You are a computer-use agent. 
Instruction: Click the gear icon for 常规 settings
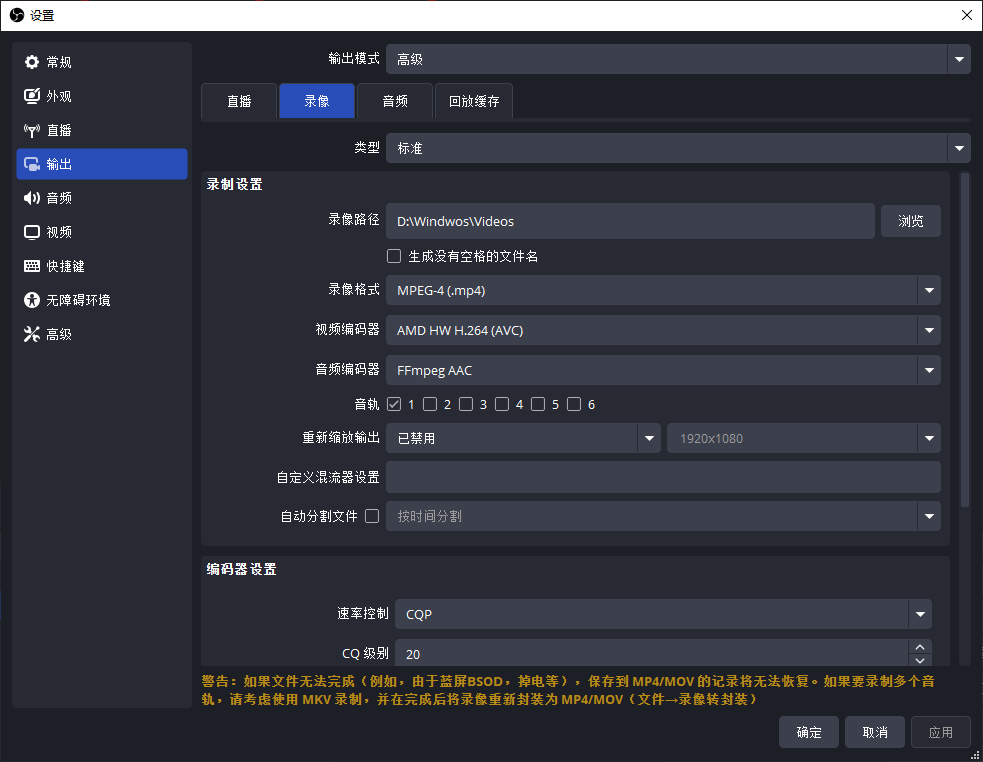[x=32, y=62]
